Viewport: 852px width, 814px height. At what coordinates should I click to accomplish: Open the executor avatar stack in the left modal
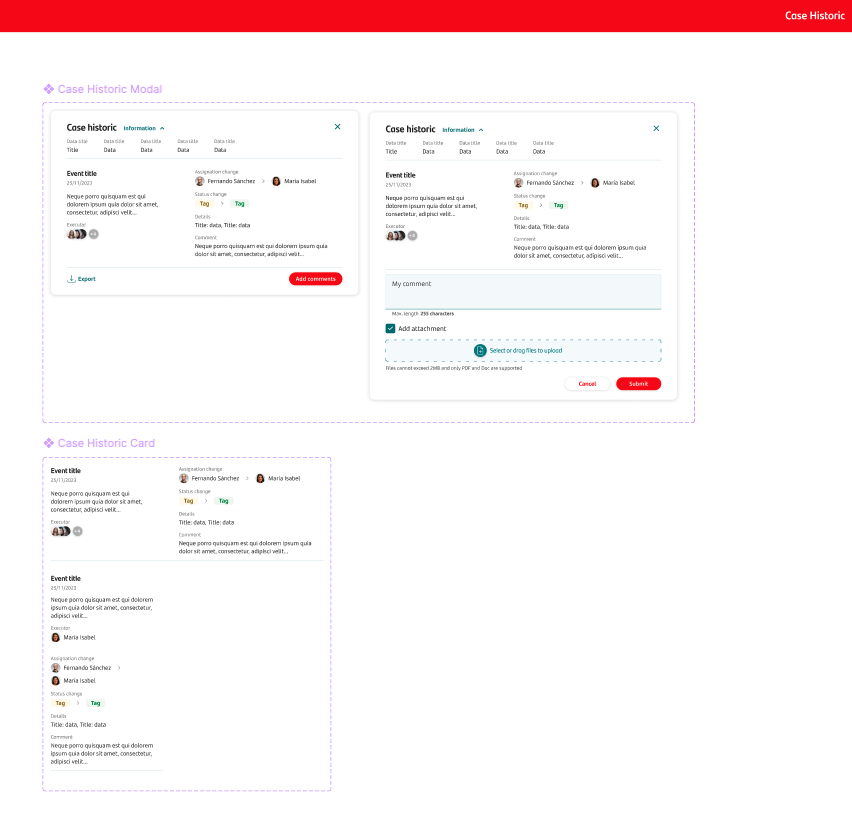click(77, 234)
